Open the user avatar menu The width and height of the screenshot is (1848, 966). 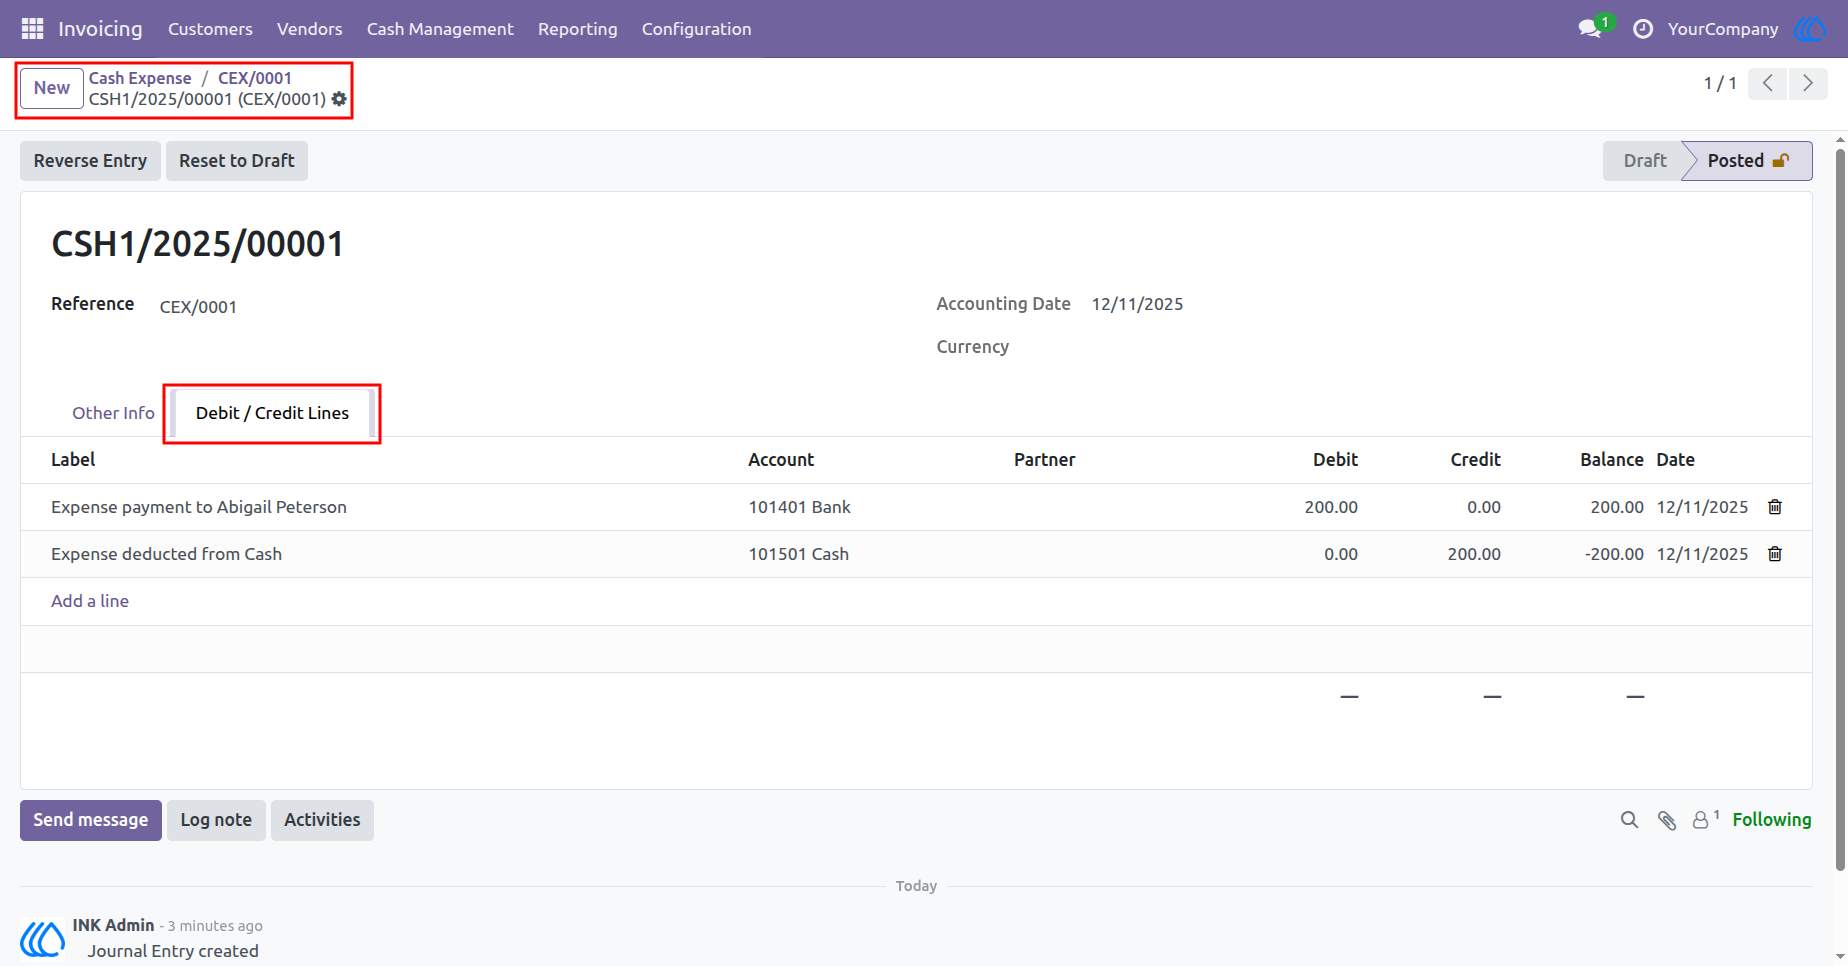(1810, 29)
